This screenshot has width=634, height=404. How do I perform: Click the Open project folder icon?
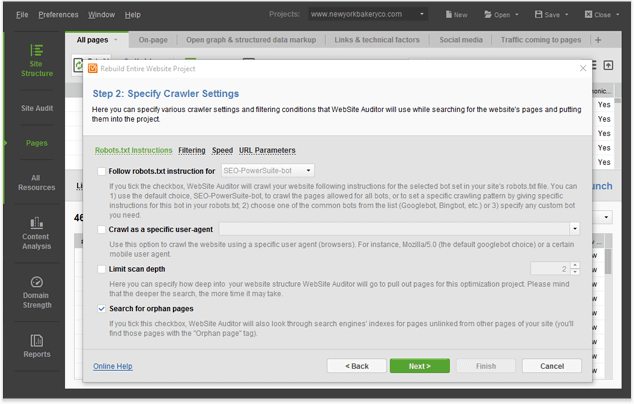488,15
